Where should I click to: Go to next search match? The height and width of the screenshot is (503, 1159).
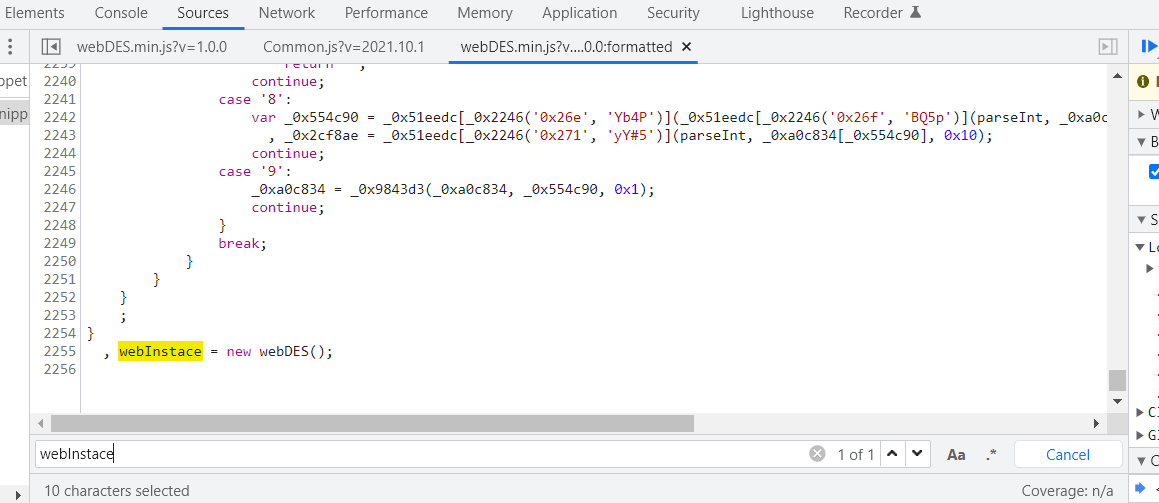point(917,454)
